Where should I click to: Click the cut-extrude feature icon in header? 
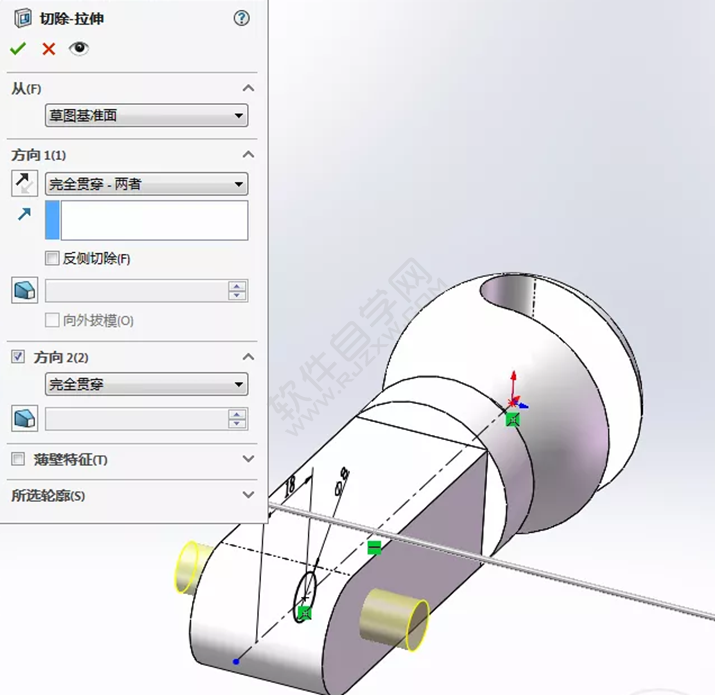[x=22, y=19]
